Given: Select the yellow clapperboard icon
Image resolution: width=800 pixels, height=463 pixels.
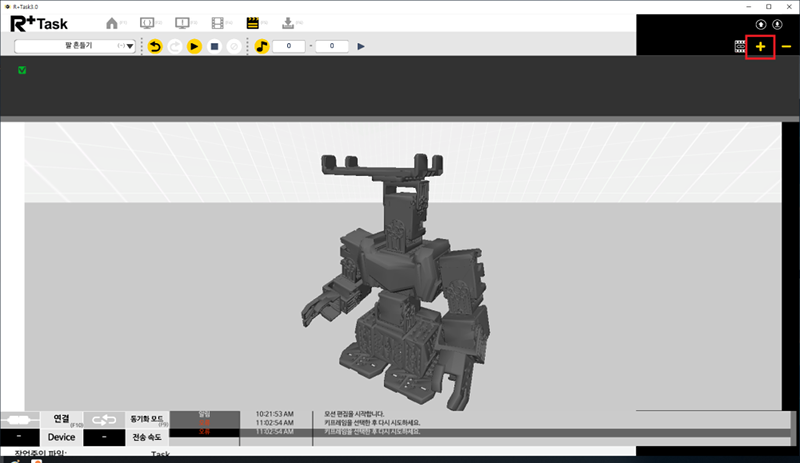Looking at the screenshot, I should tap(253, 22).
